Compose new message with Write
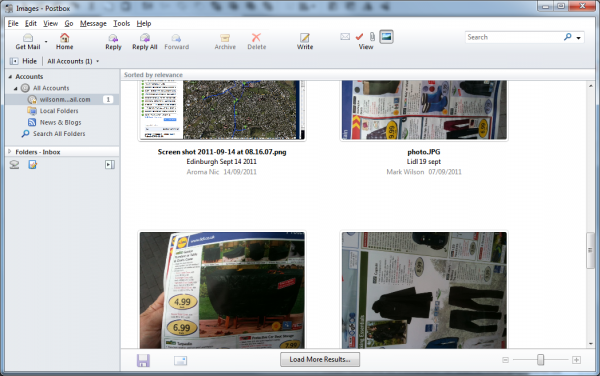The width and height of the screenshot is (600, 376). pos(305,41)
